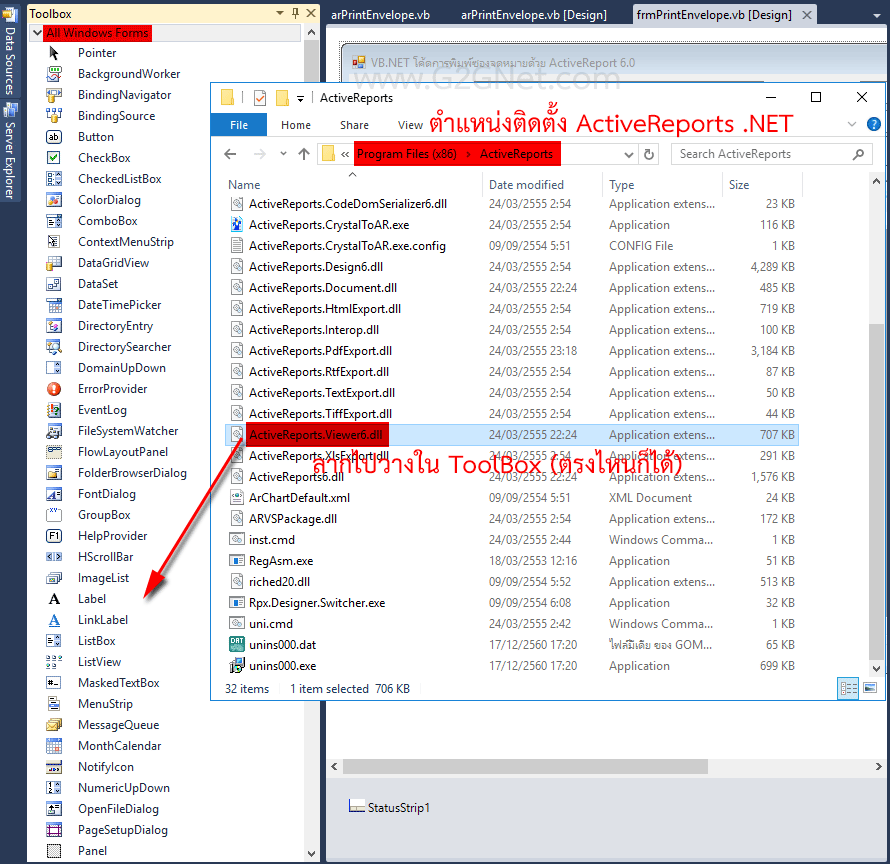This screenshot has width=890, height=864.
Task: Switch to details view in Explorer
Action: tap(849, 689)
